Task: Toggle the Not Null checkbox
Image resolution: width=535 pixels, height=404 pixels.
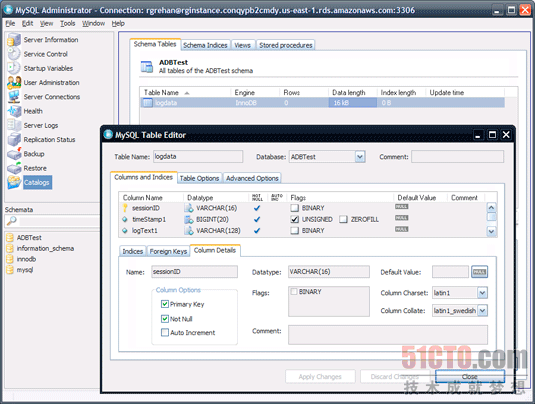Action: click(x=165, y=319)
